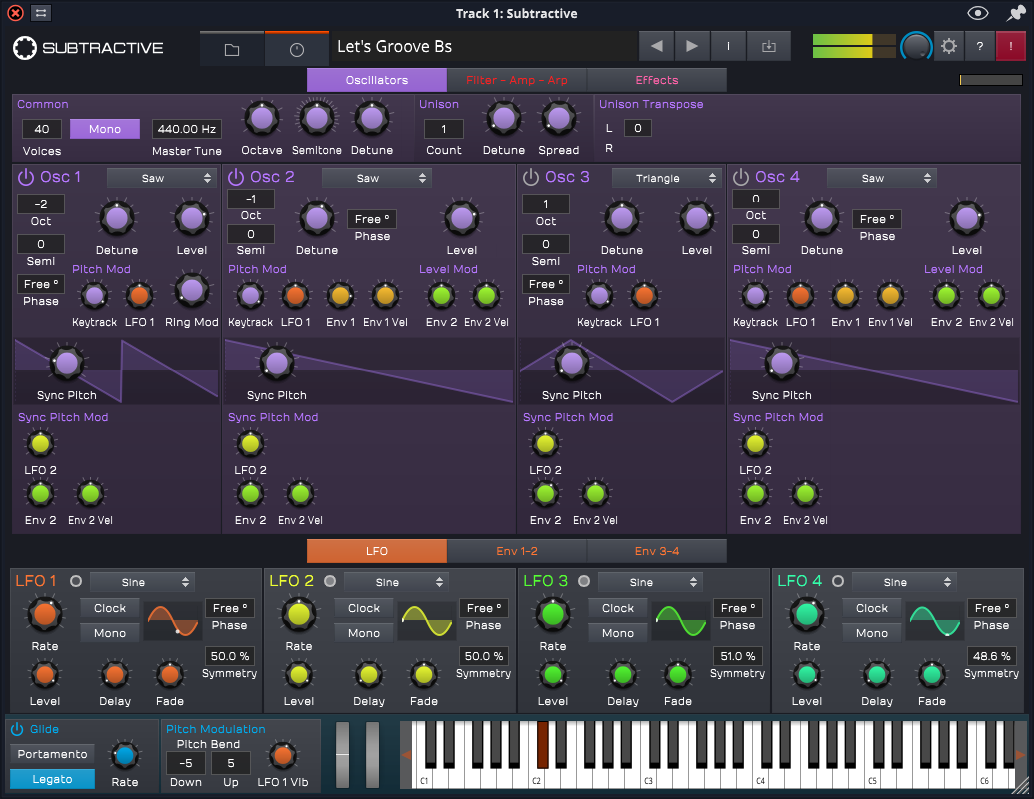Viewport: 1034px width, 799px height.
Task: Click the Osc 1 Sync Pitch knob
Action: 67,363
